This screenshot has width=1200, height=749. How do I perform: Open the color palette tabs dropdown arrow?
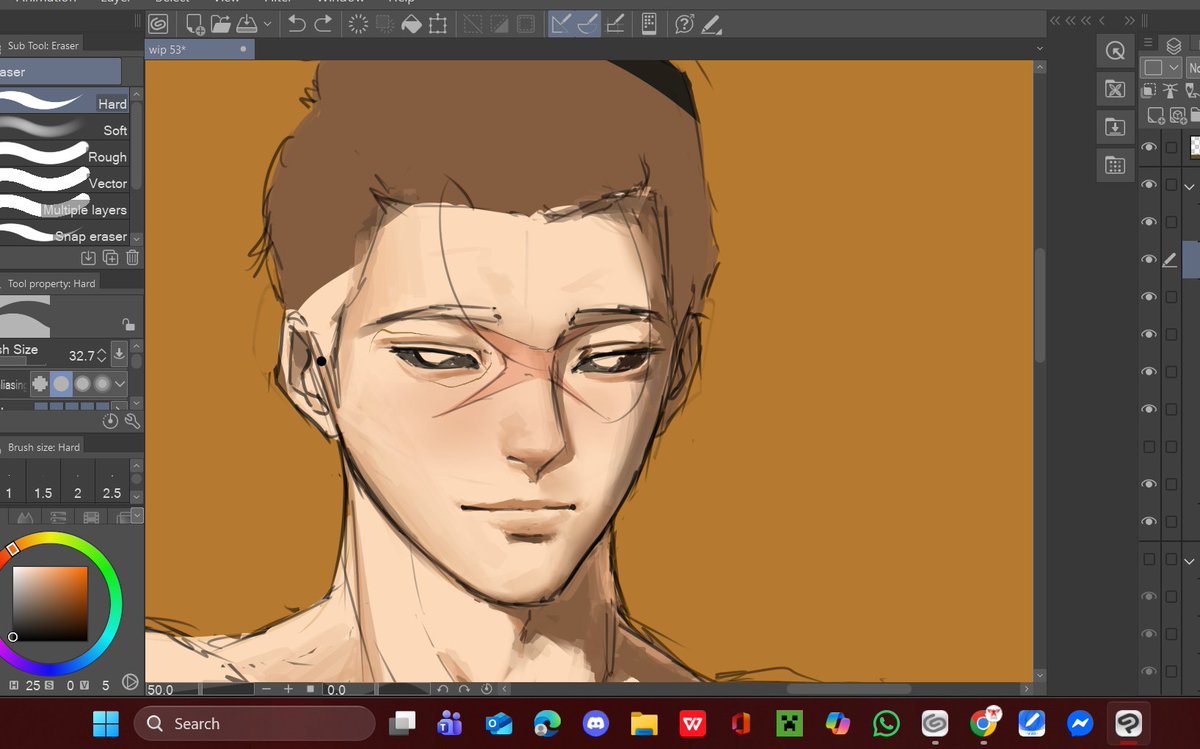coord(137,516)
